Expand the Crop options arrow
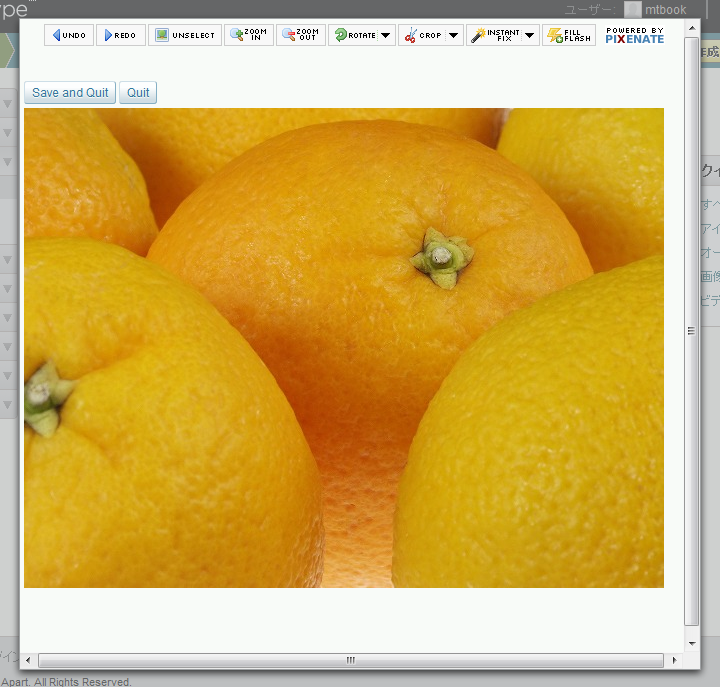 pos(453,35)
